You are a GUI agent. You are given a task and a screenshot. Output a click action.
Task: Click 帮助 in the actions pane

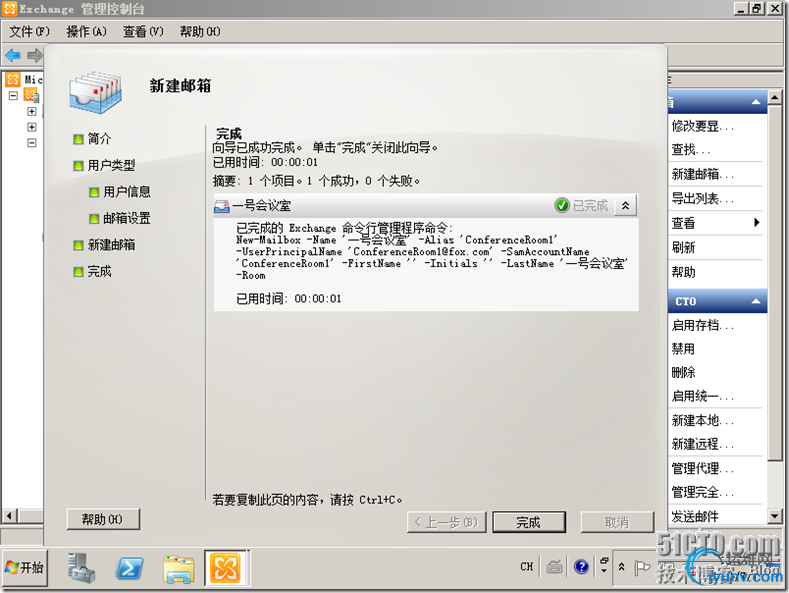[x=683, y=272]
